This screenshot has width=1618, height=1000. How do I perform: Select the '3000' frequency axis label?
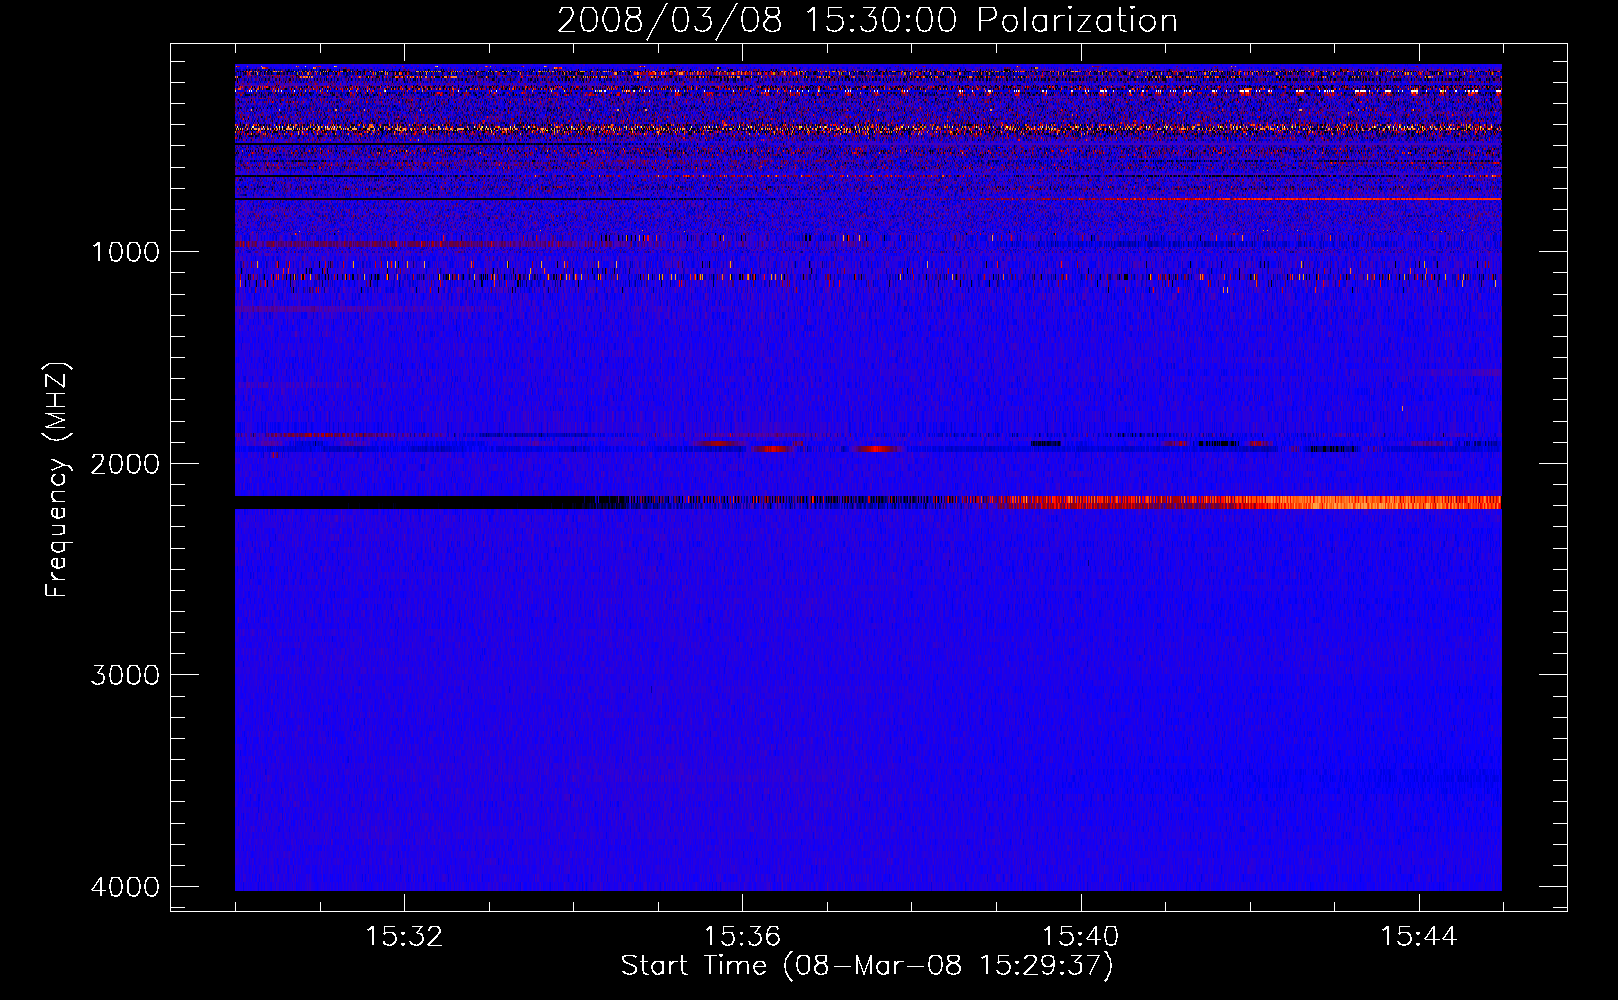[125, 675]
